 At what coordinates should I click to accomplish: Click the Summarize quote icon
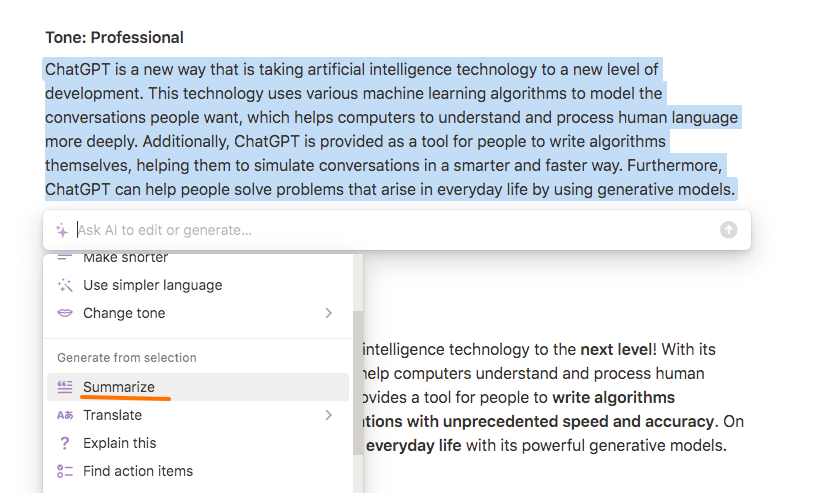click(x=65, y=387)
